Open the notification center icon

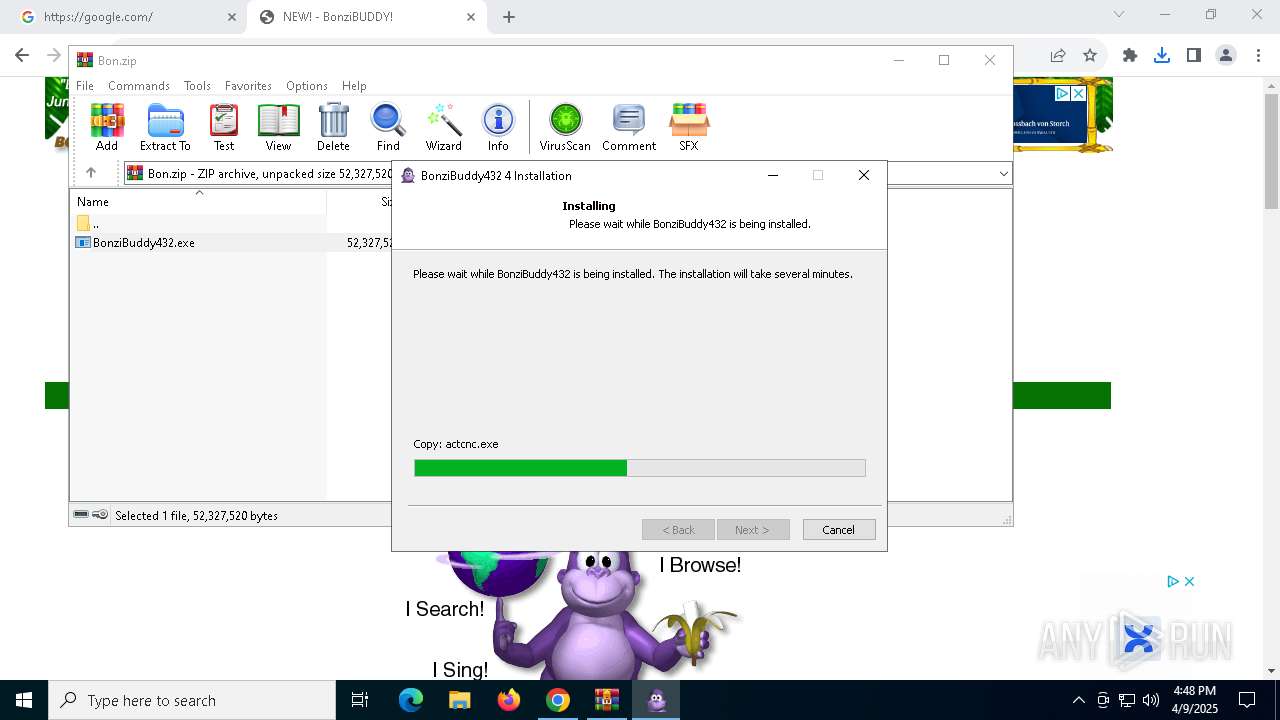(1247, 700)
